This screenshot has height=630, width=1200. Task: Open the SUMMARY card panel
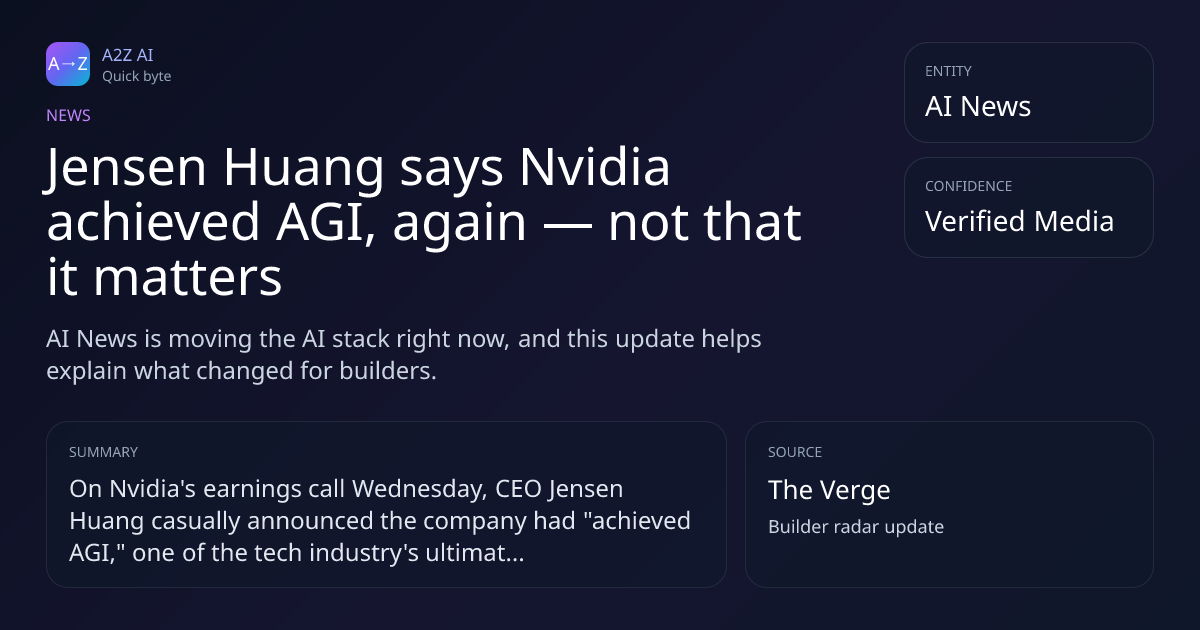386,504
